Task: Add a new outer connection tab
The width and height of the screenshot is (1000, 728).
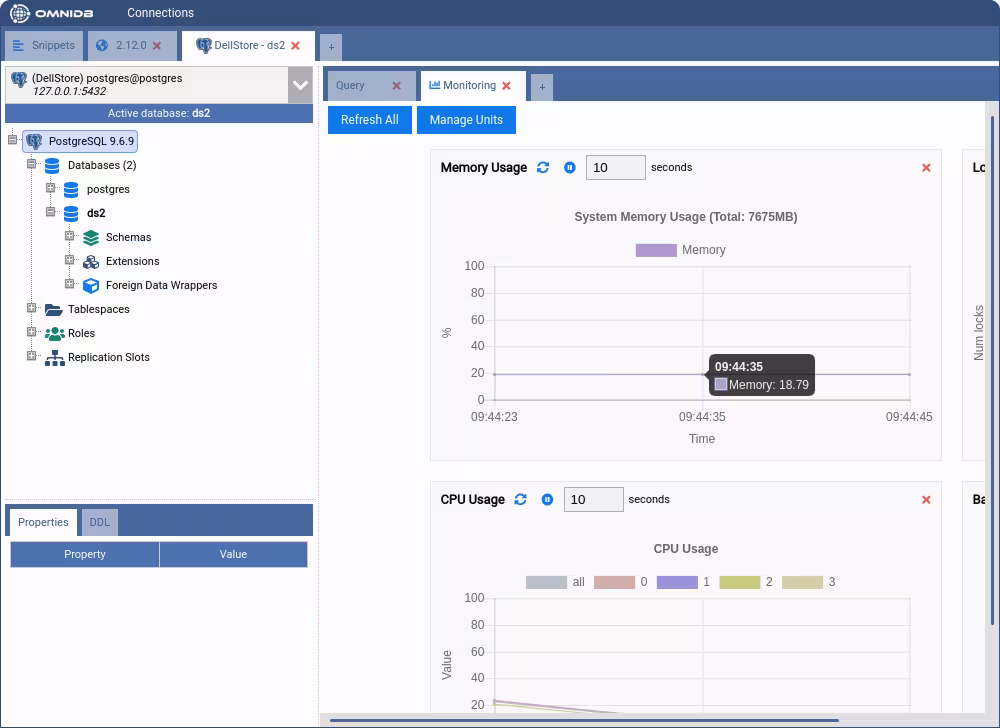Action: [331, 47]
